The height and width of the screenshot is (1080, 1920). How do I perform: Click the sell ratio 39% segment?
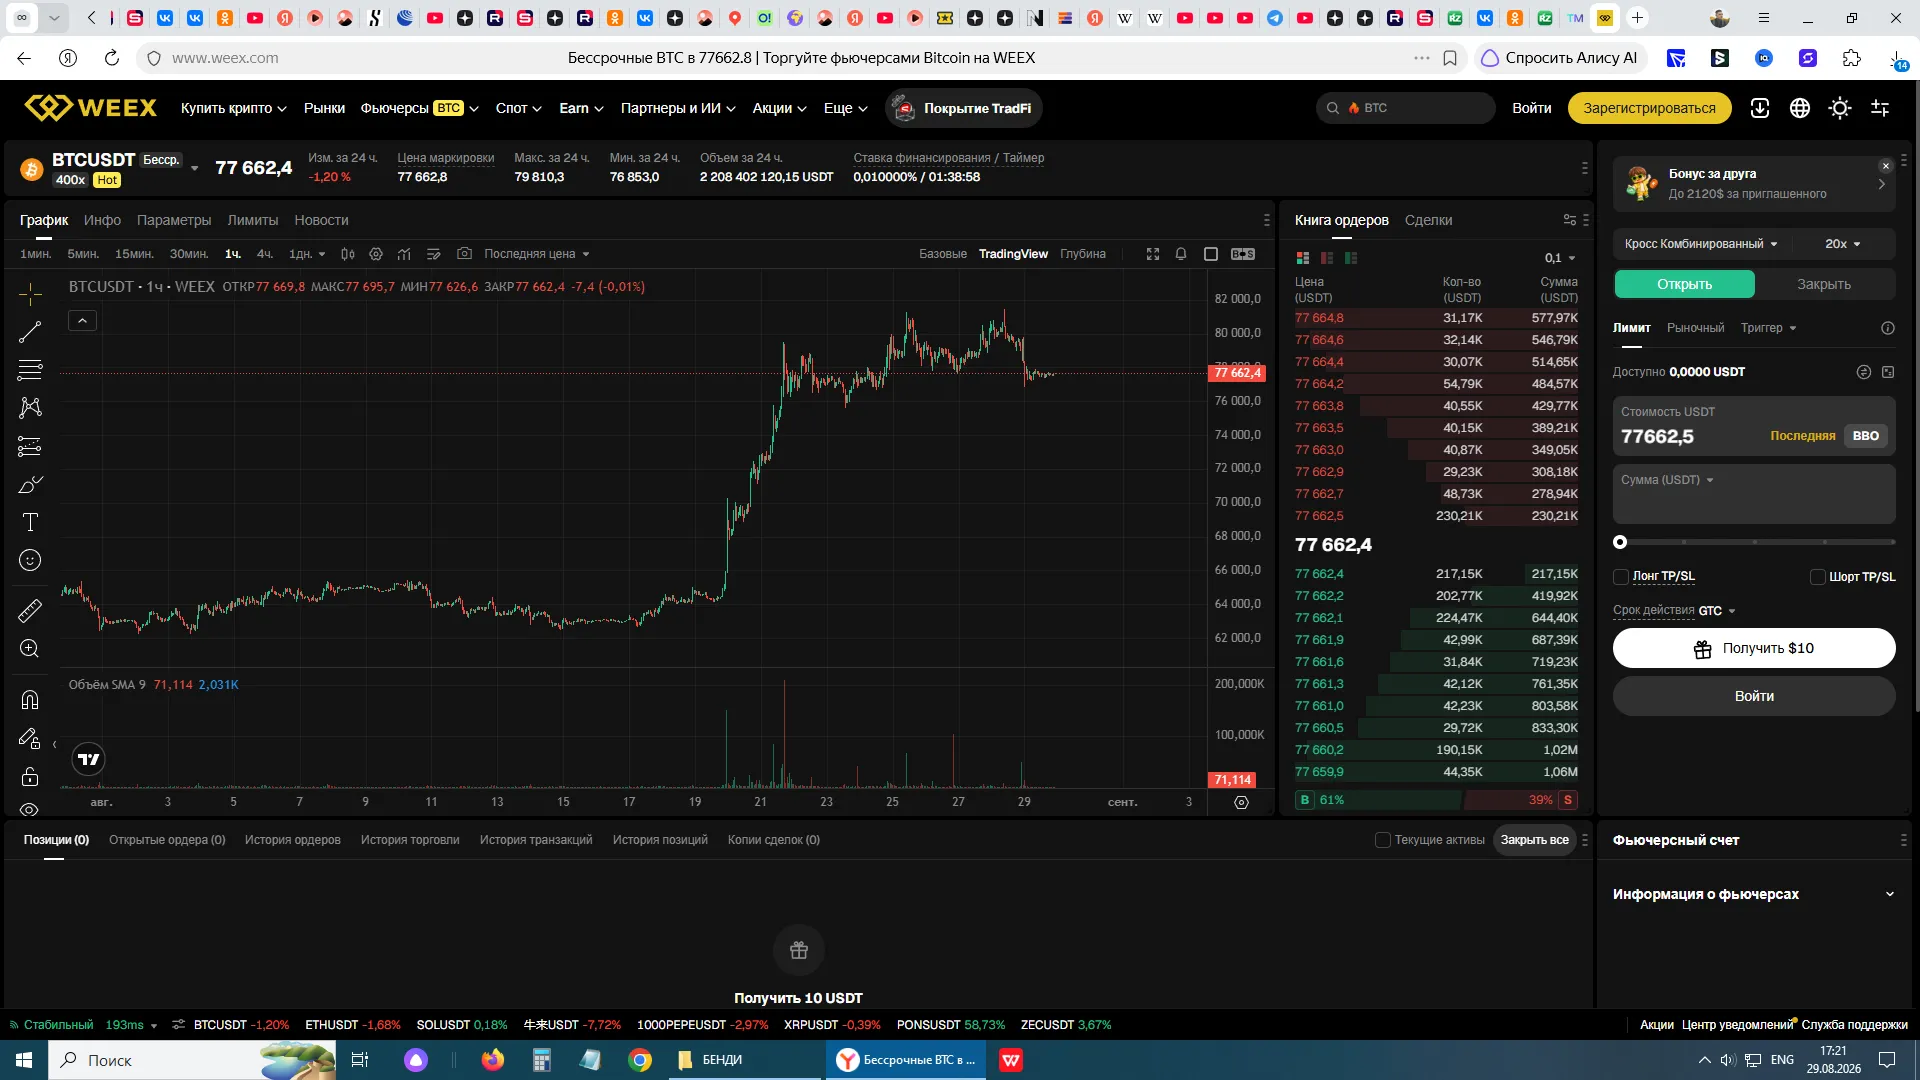pyautogui.click(x=1521, y=800)
